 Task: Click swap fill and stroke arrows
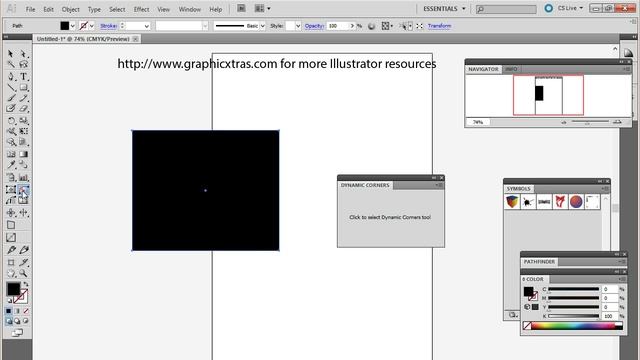point(25,284)
